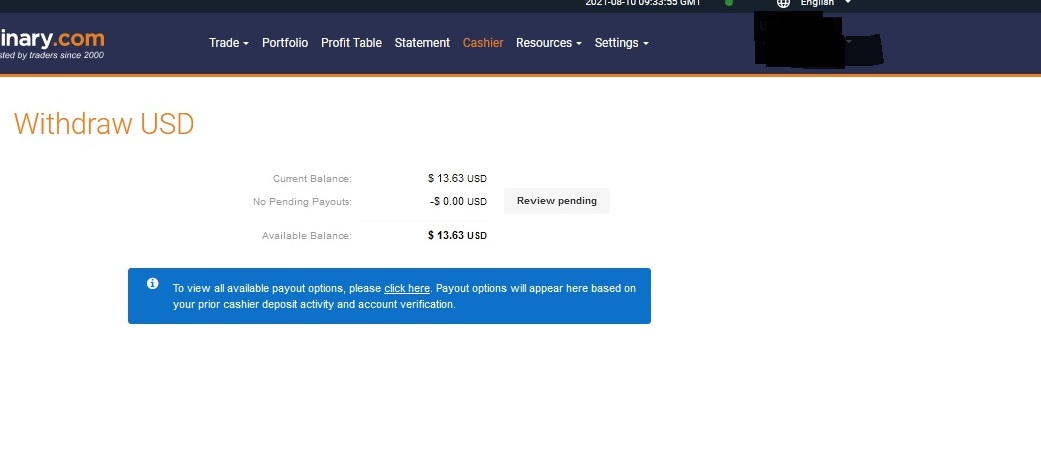This screenshot has width=1041, height=460.
Task: Click the pending payouts amount -$ 0.00
Action: [x=458, y=201]
